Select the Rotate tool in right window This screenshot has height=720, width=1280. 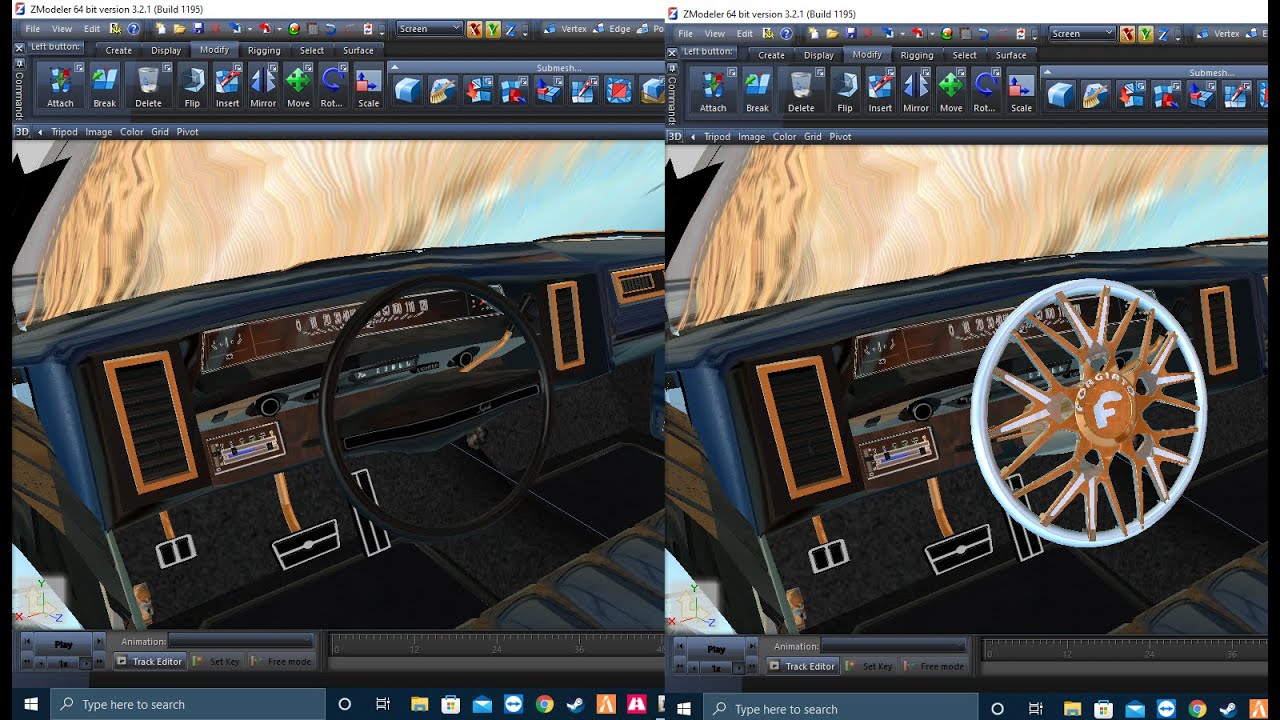pyautogui.click(x=985, y=91)
